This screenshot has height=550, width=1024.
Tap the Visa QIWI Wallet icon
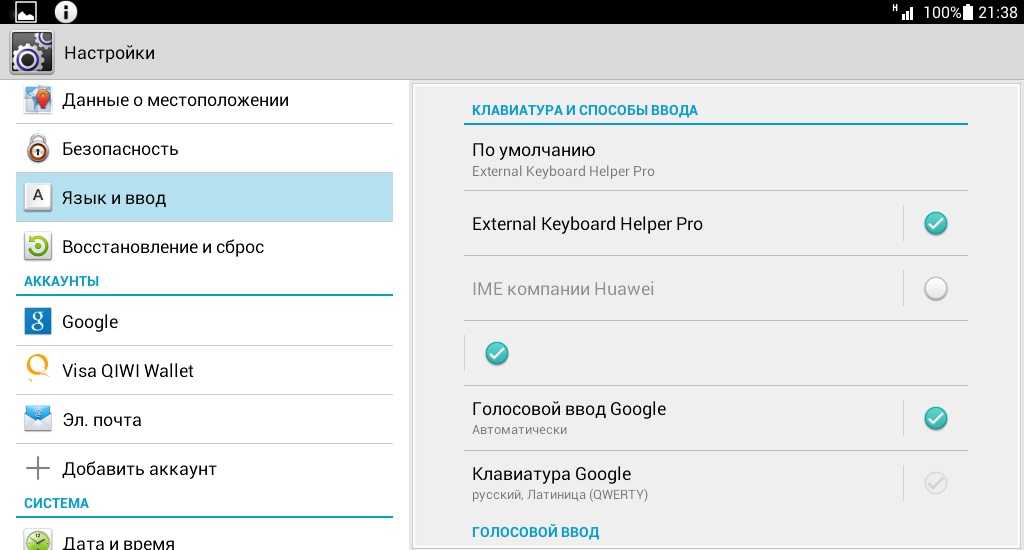(38, 370)
